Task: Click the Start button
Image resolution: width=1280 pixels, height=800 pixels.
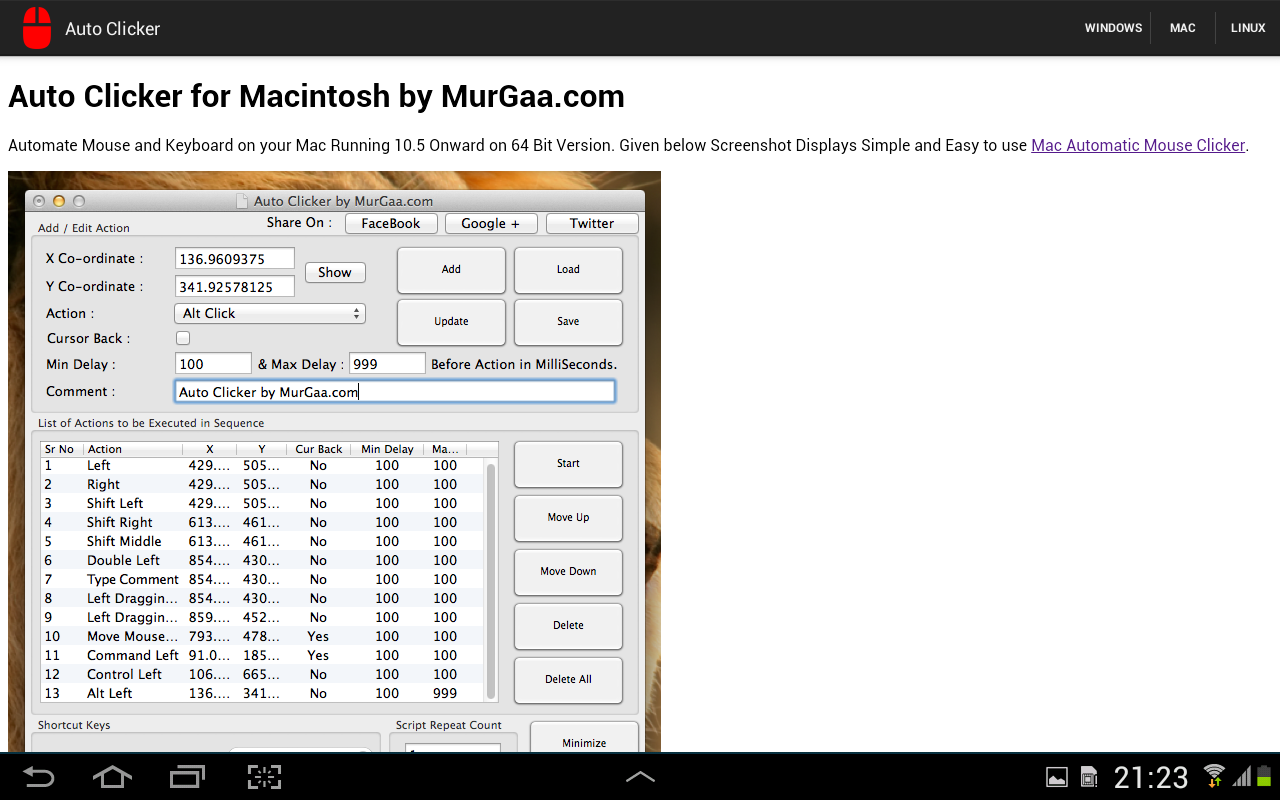Action: coord(568,464)
